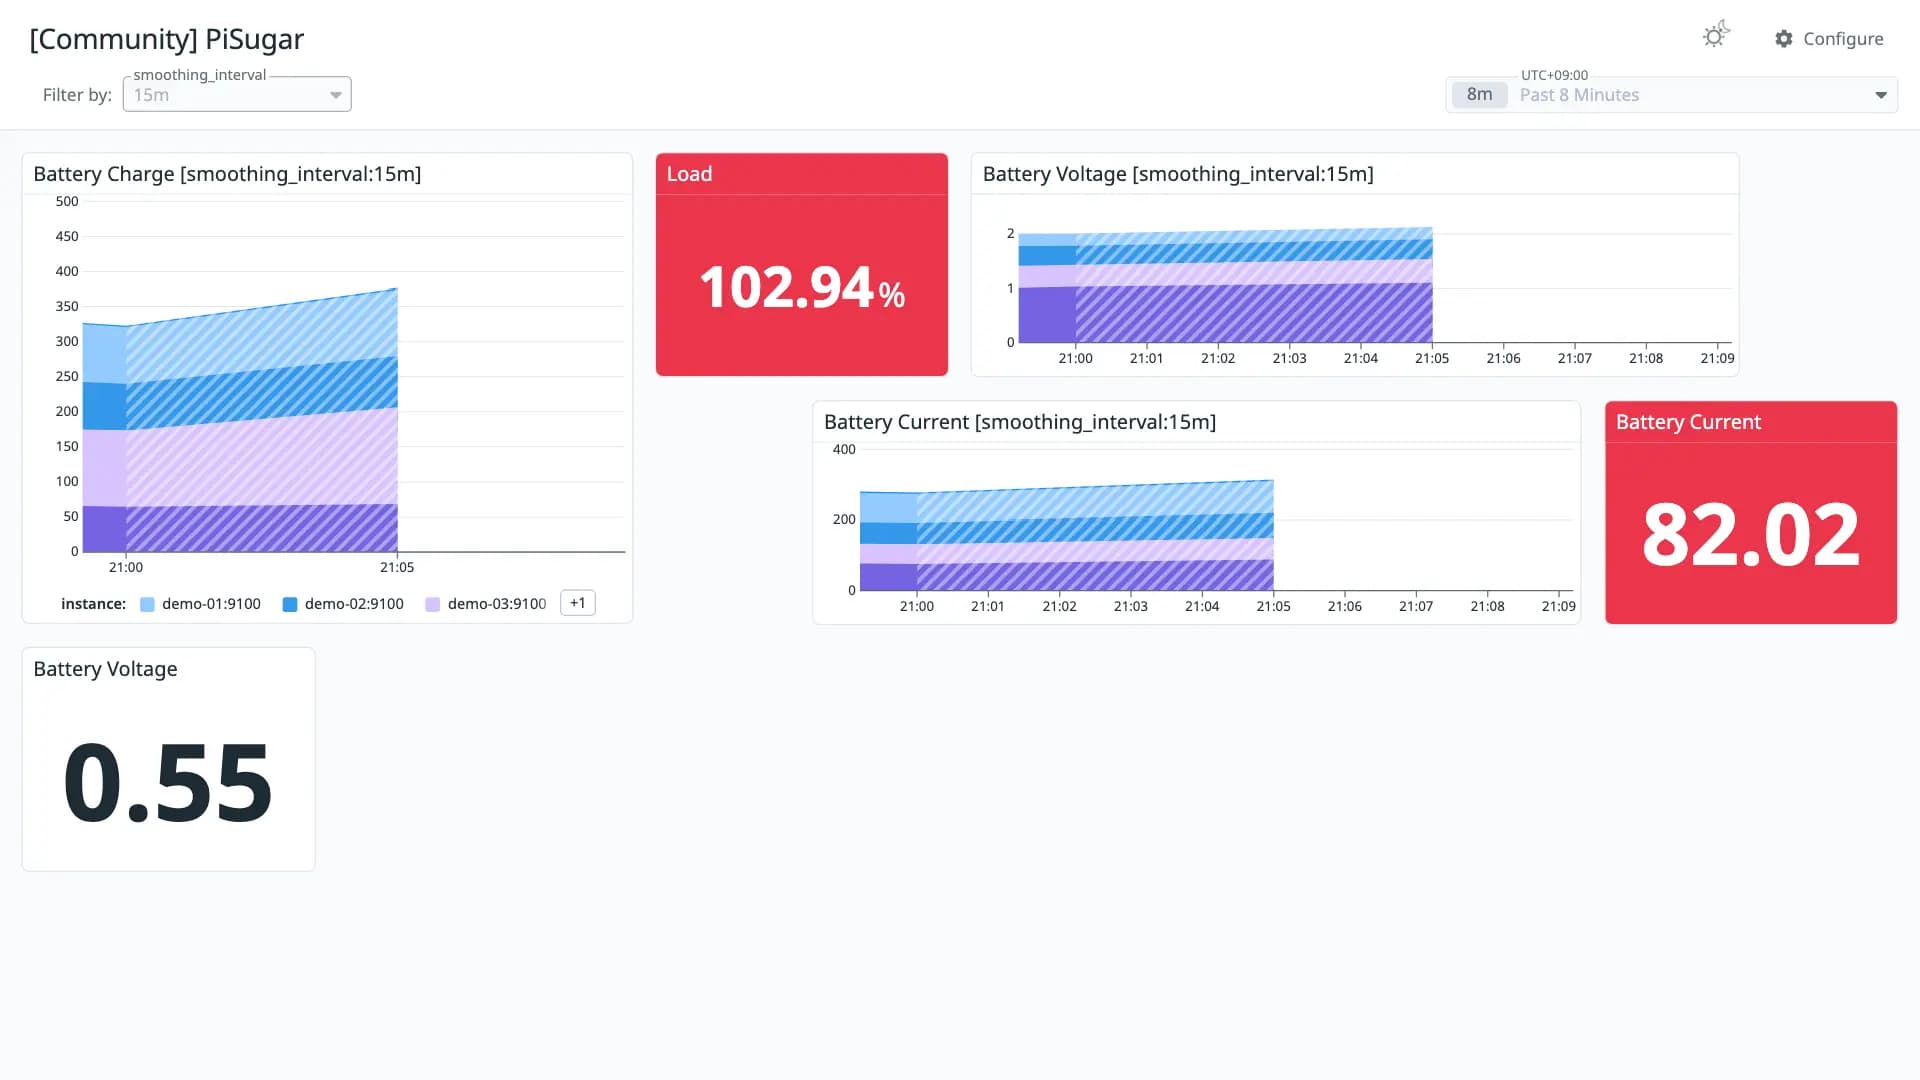Click Battery Current smoothing_interval graph title

(1020, 422)
